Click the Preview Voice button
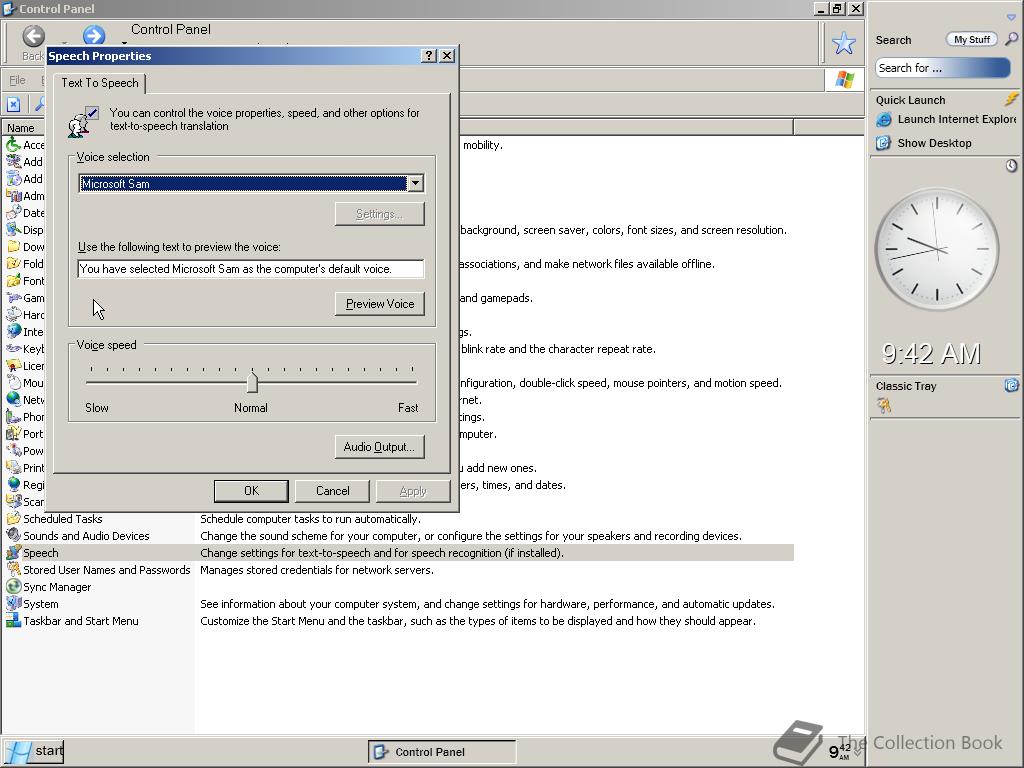1024x768 pixels. click(x=379, y=304)
